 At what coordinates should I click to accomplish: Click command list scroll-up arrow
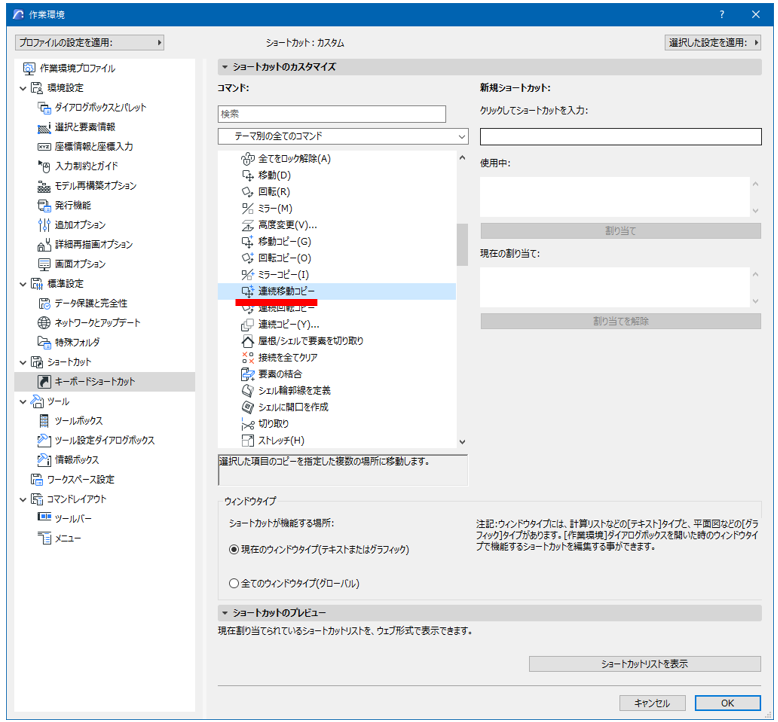coord(462,158)
